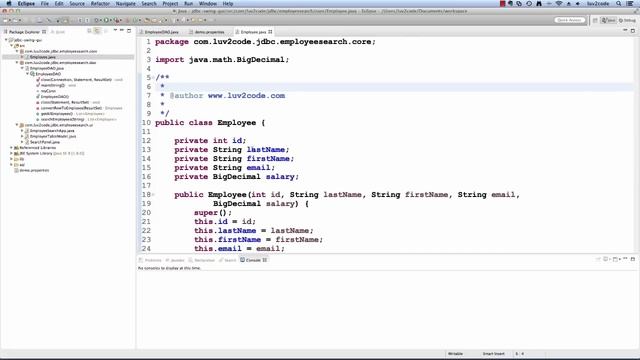Viewport: 640px width, 360px height.
Task: Open the Refactor menu
Action: point(100,4)
